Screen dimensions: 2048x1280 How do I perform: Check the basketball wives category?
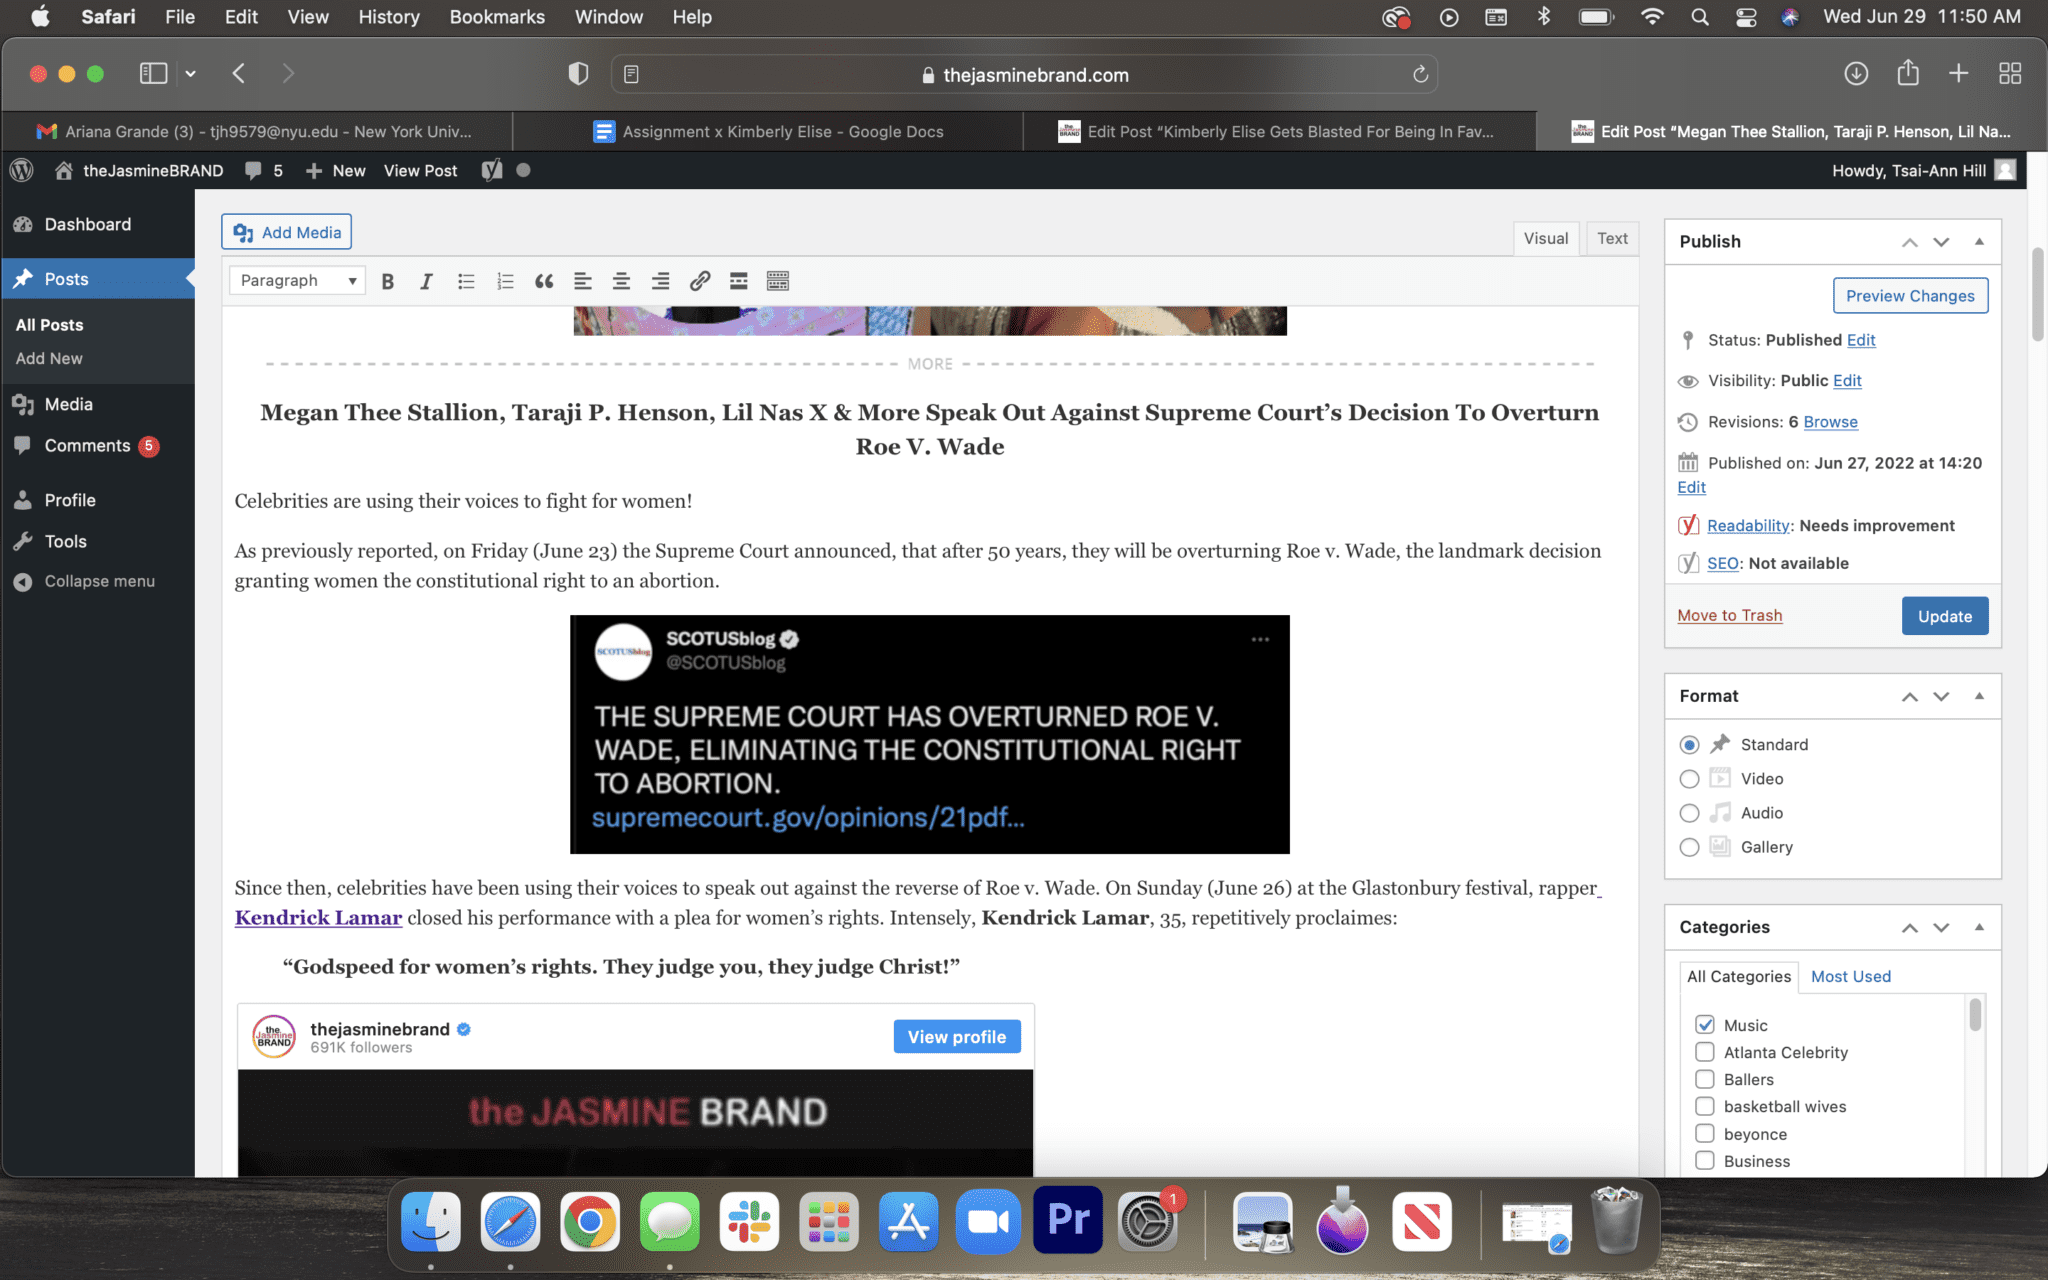pyautogui.click(x=1705, y=1106)
